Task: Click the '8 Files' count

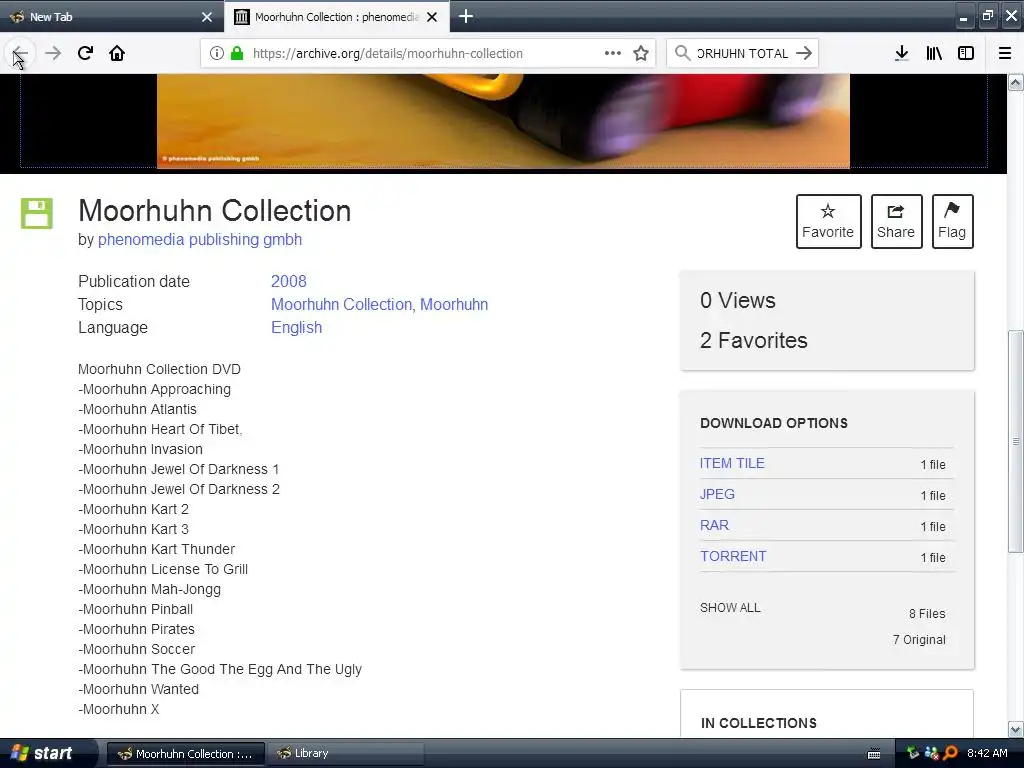Action: 927,614
